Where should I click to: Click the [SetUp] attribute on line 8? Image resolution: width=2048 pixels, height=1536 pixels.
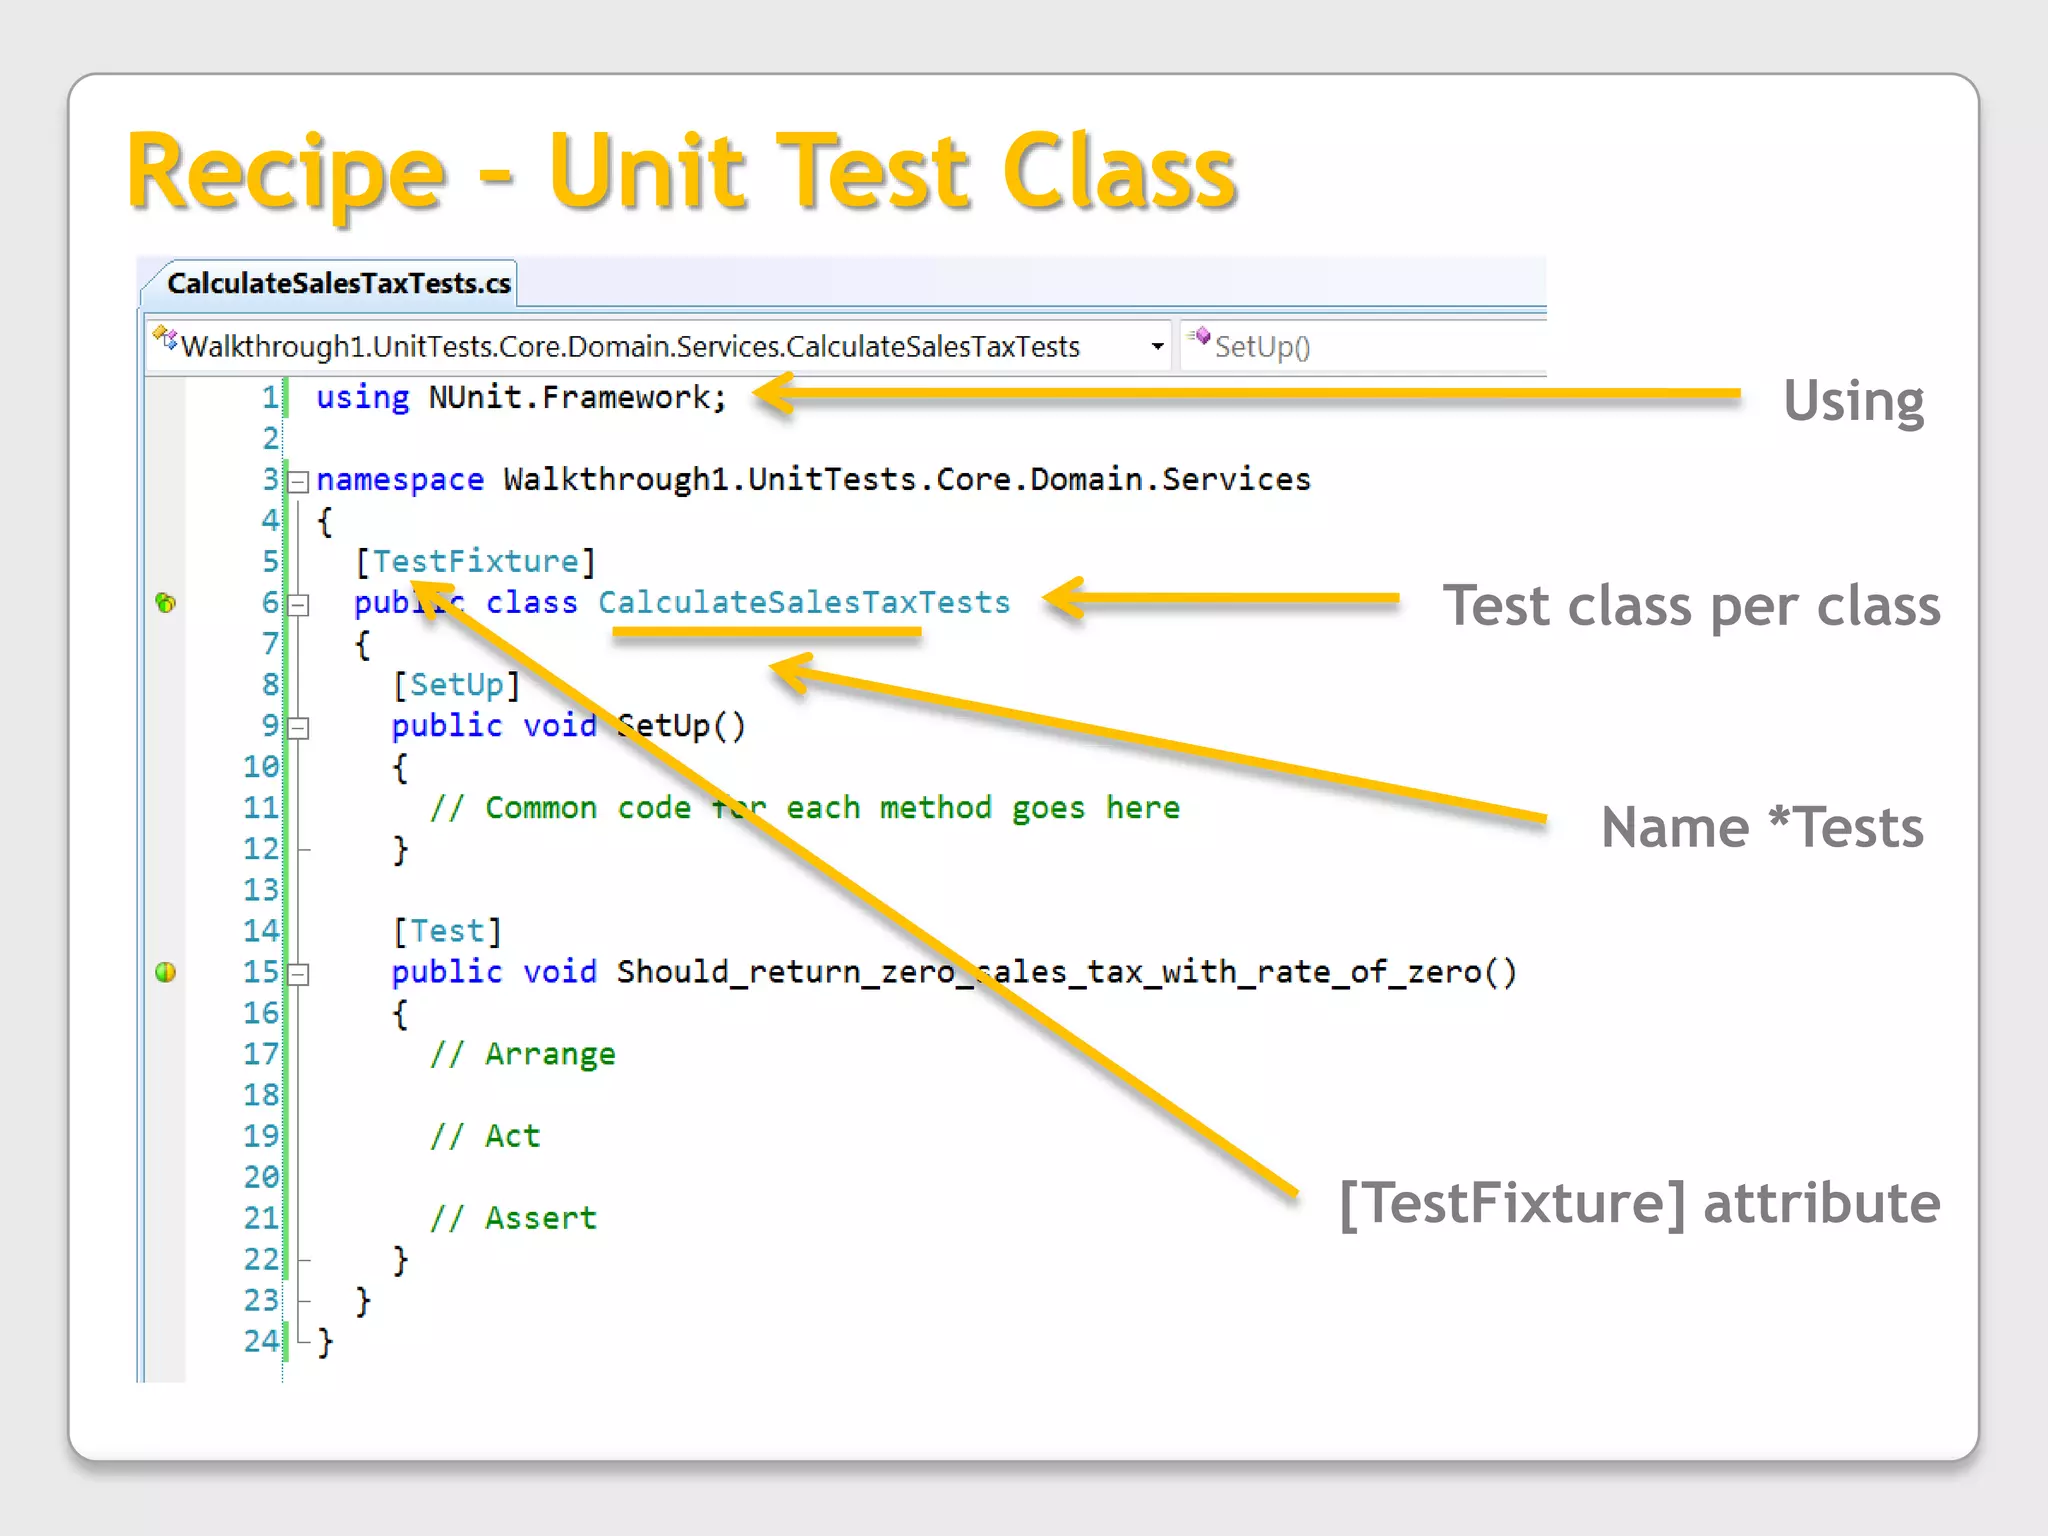[456, 685]
